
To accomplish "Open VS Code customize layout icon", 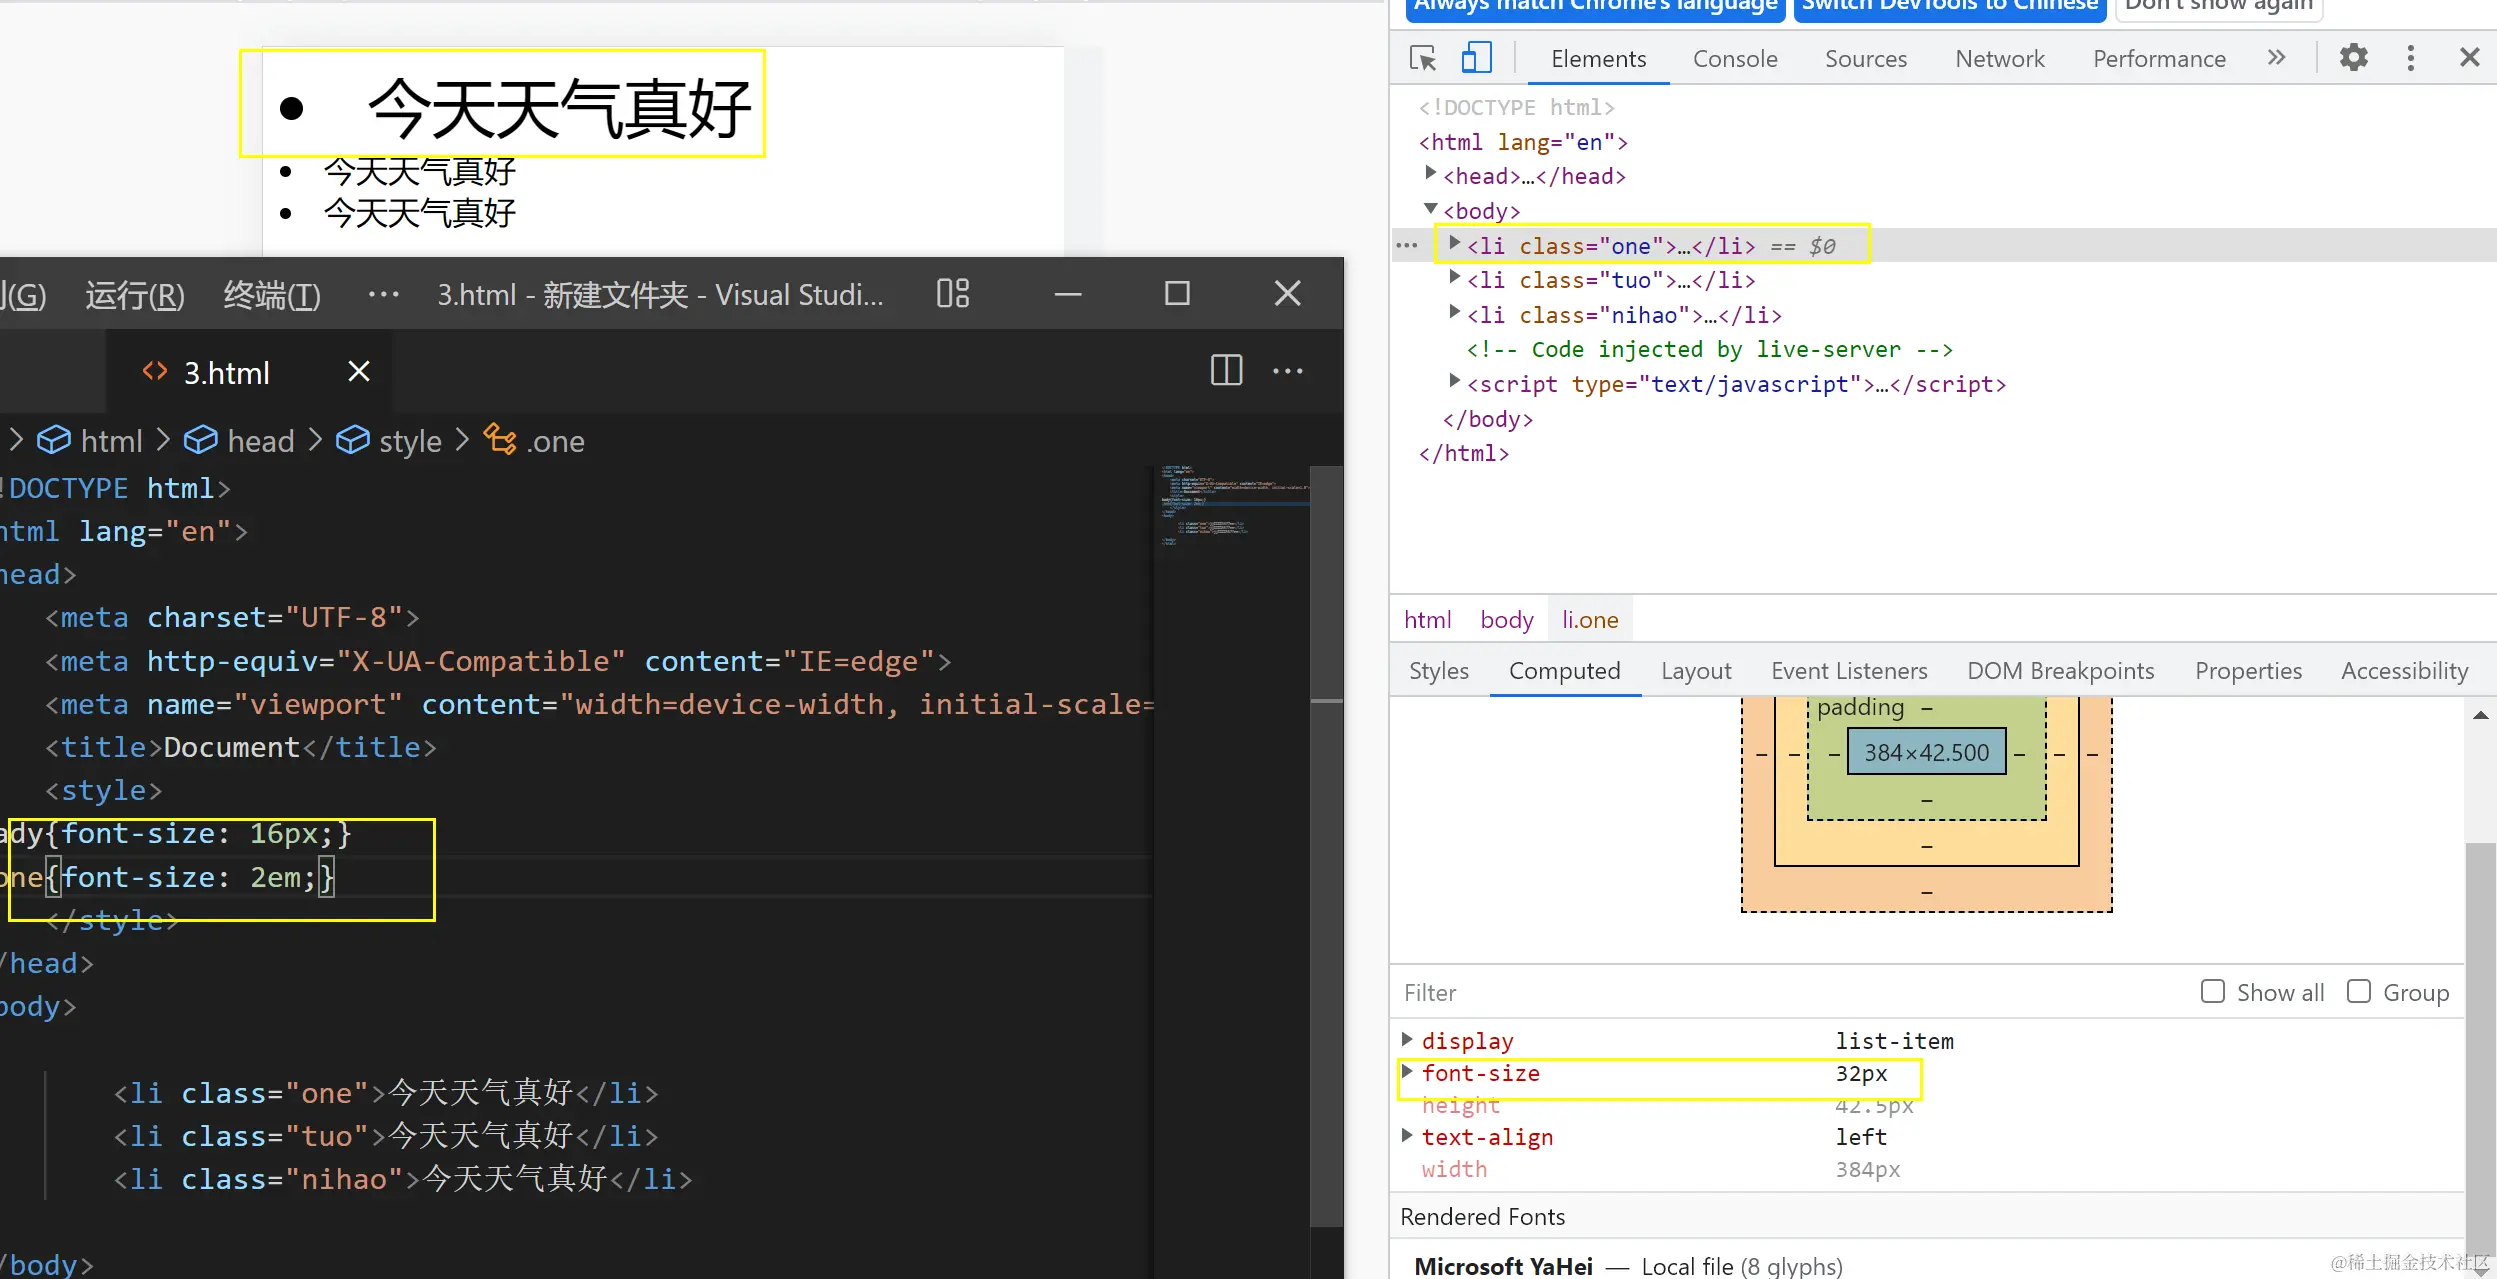I will coord(952,294).
